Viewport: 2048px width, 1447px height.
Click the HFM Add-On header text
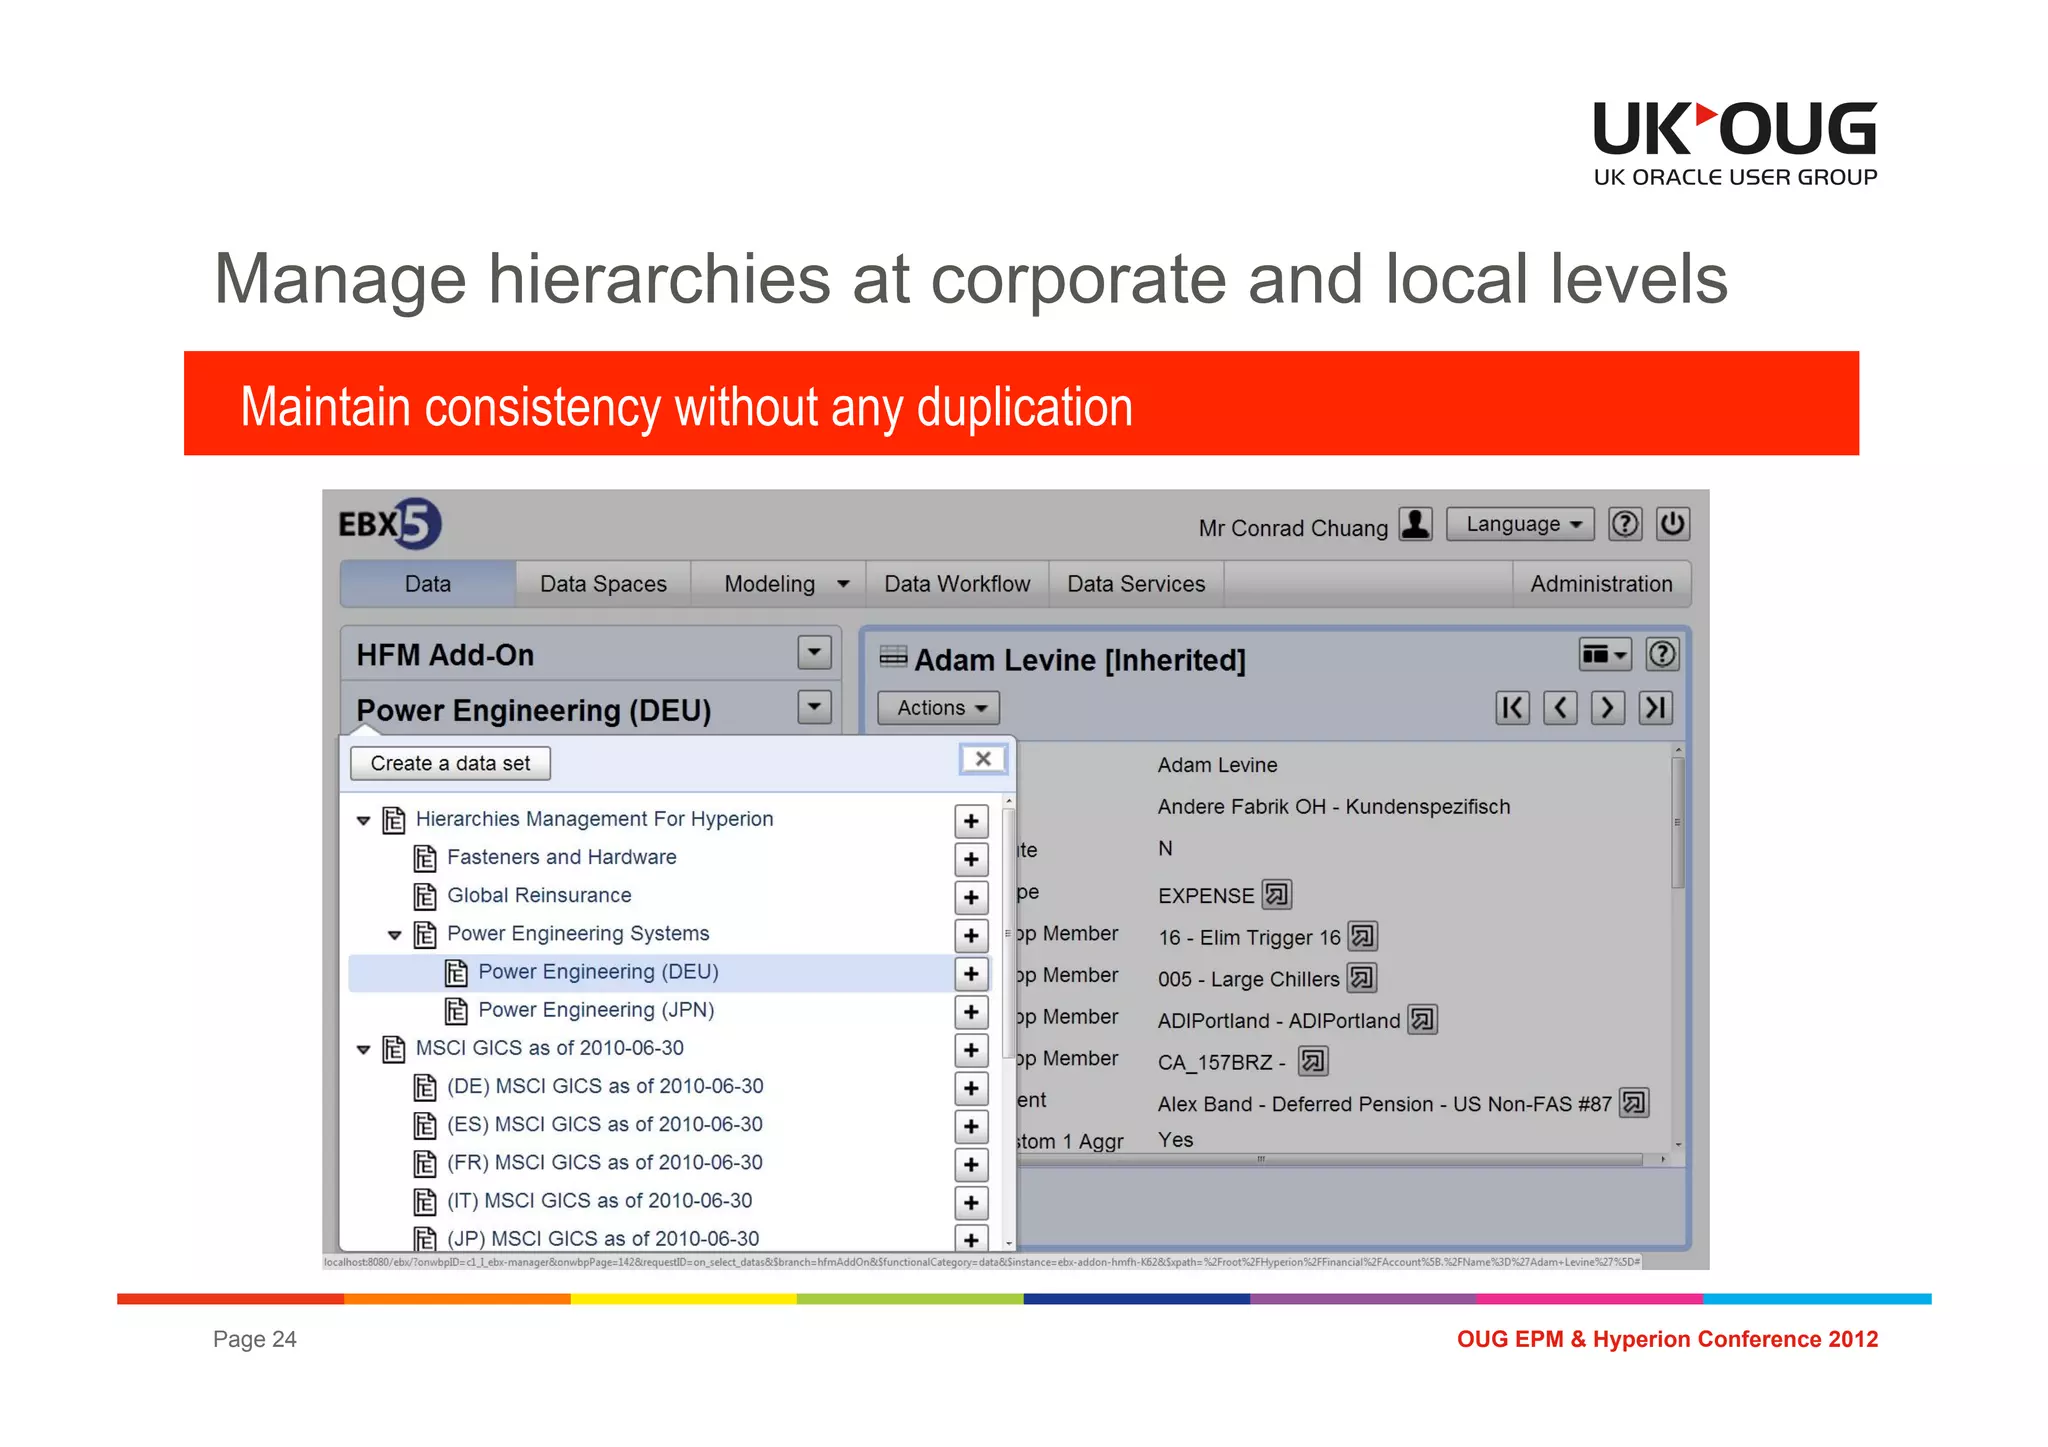tap(445, 655)
